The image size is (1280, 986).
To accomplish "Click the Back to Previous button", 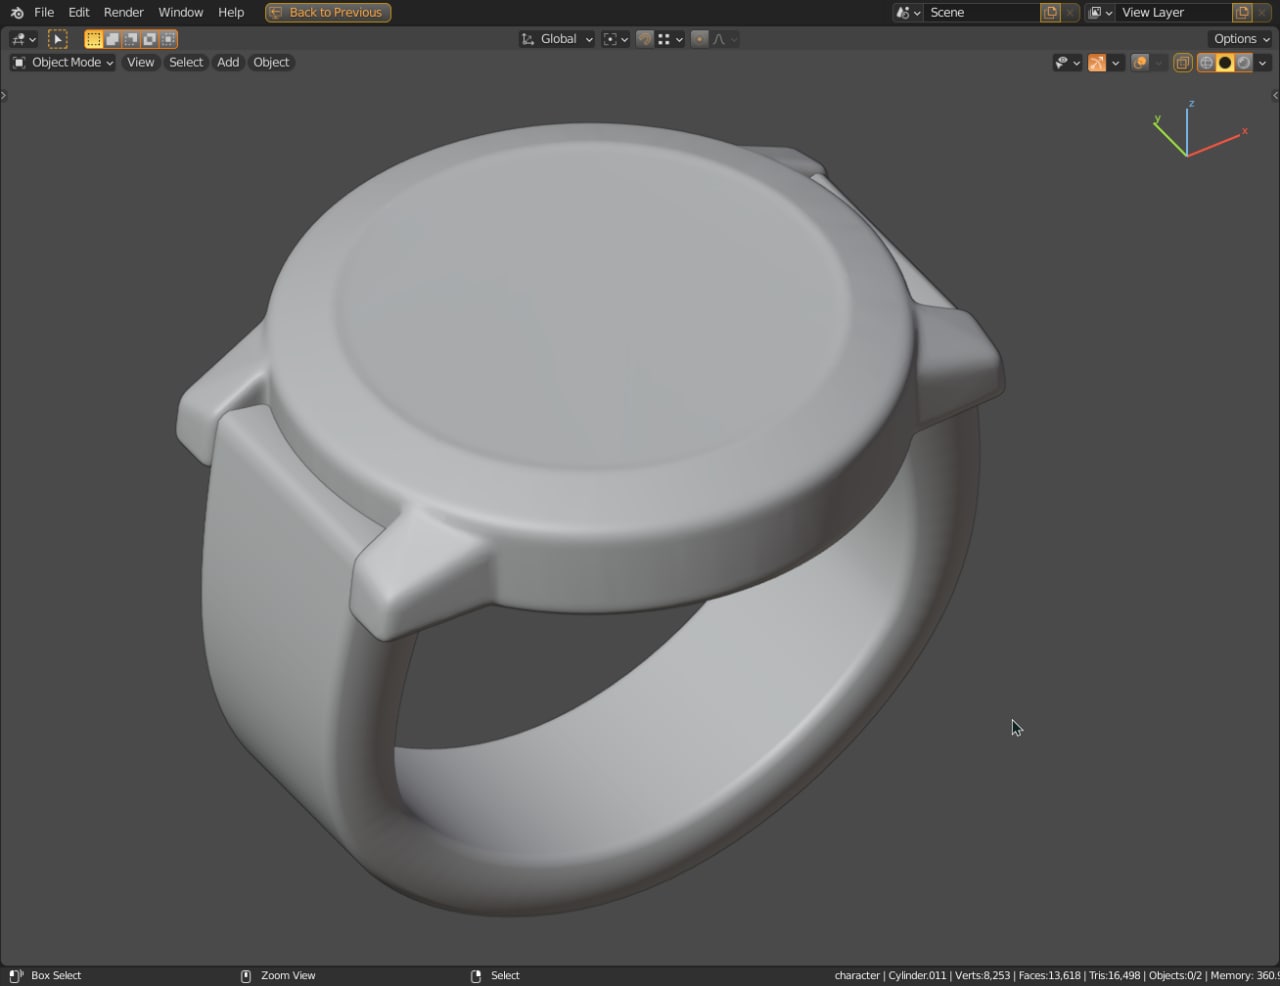I will click(x=328, y=12).
